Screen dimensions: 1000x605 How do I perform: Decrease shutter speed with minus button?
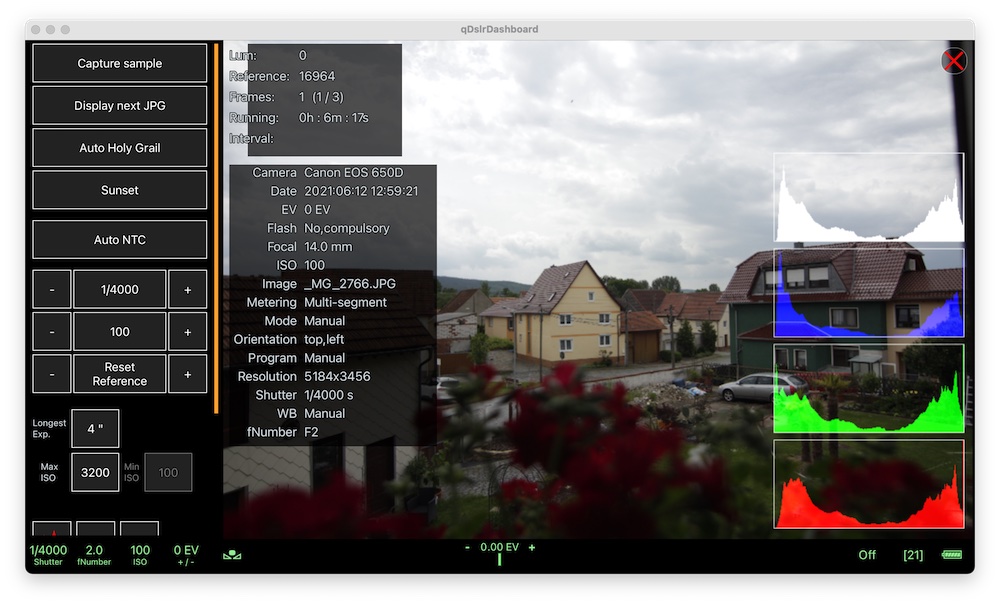52,289
